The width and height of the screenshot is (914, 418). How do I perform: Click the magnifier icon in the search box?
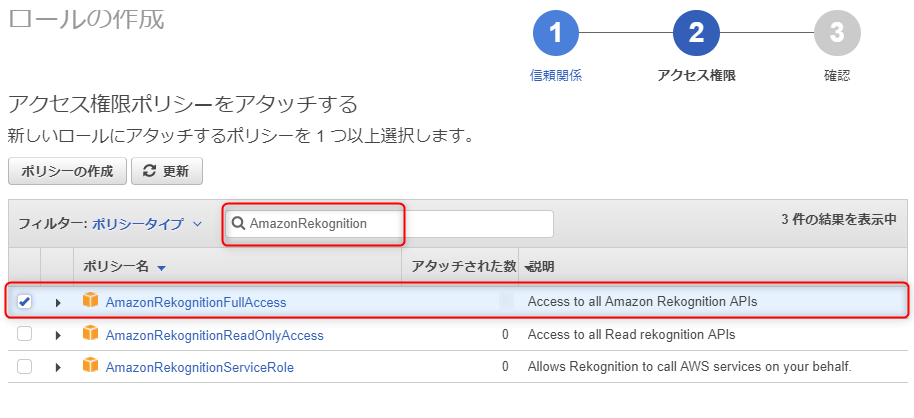click(x=238, y=223)
